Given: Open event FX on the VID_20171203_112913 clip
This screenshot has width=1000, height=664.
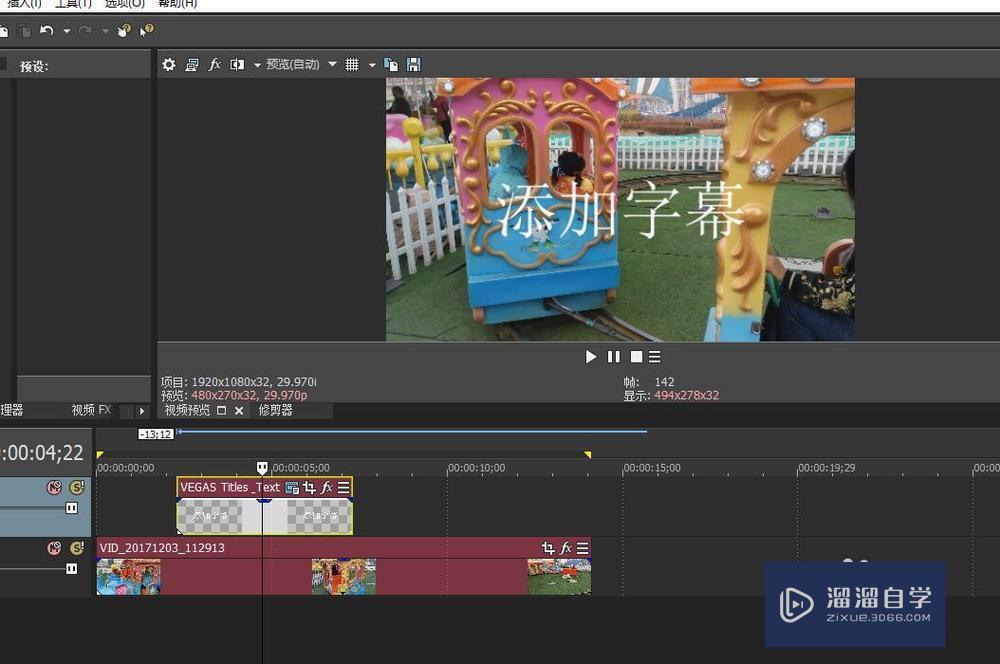Looking at the screenshot, I should click(x=566, y=547).
